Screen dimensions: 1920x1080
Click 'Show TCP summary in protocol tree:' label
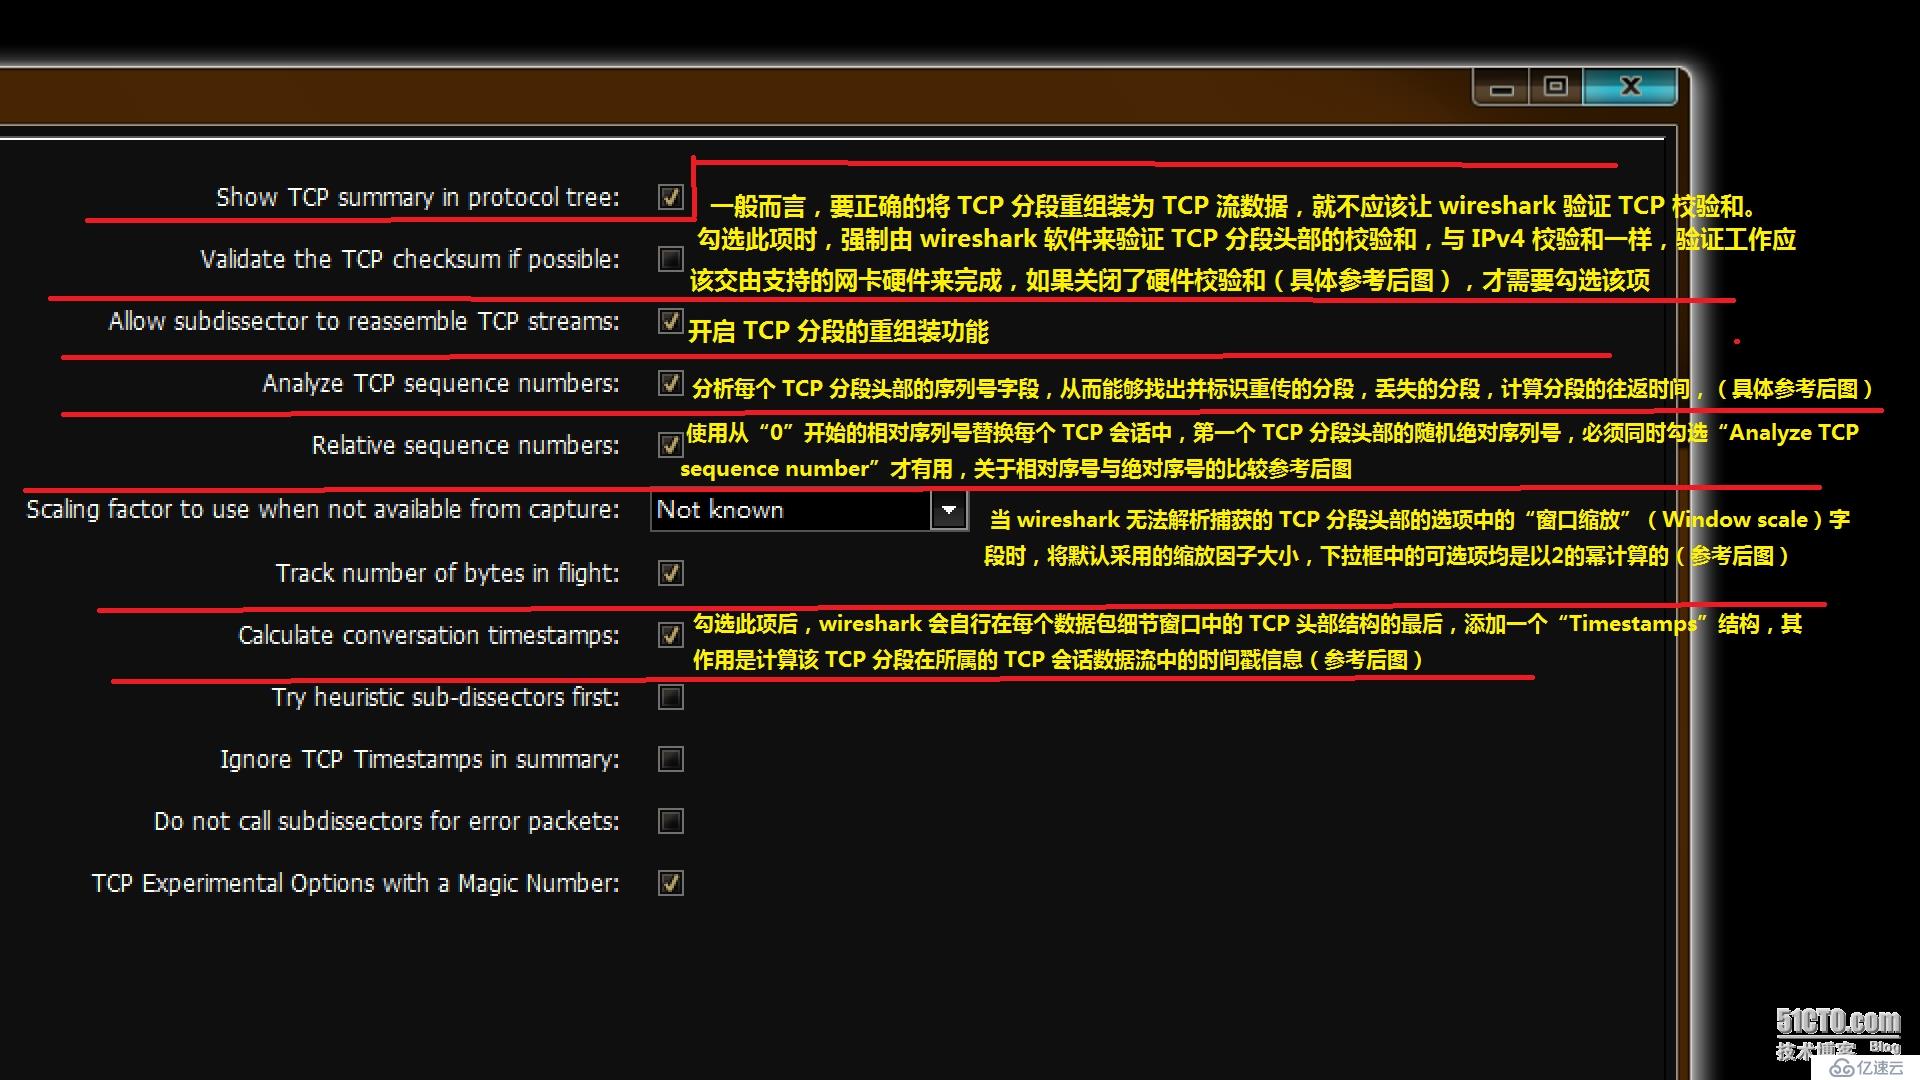pos(418,197)
